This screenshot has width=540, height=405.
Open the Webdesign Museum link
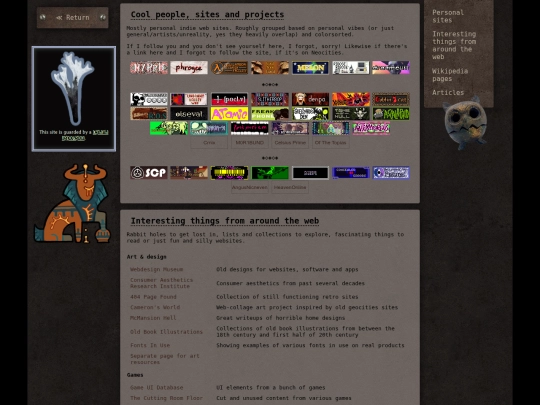[157, 269]
